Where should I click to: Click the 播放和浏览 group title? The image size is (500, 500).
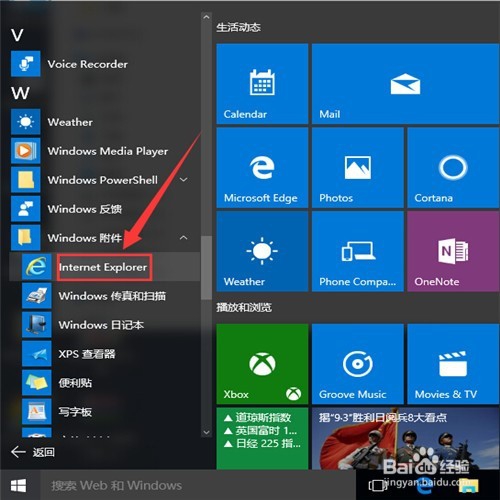click(244, 307)
